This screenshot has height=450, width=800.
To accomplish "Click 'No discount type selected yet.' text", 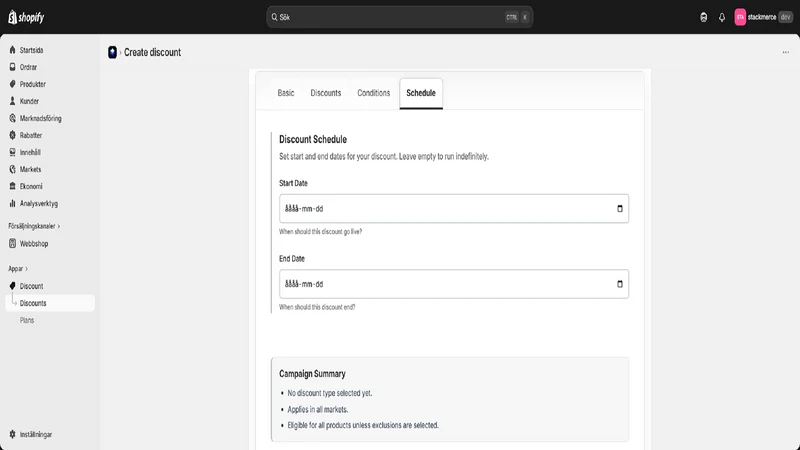I will (x=330, y=393).
